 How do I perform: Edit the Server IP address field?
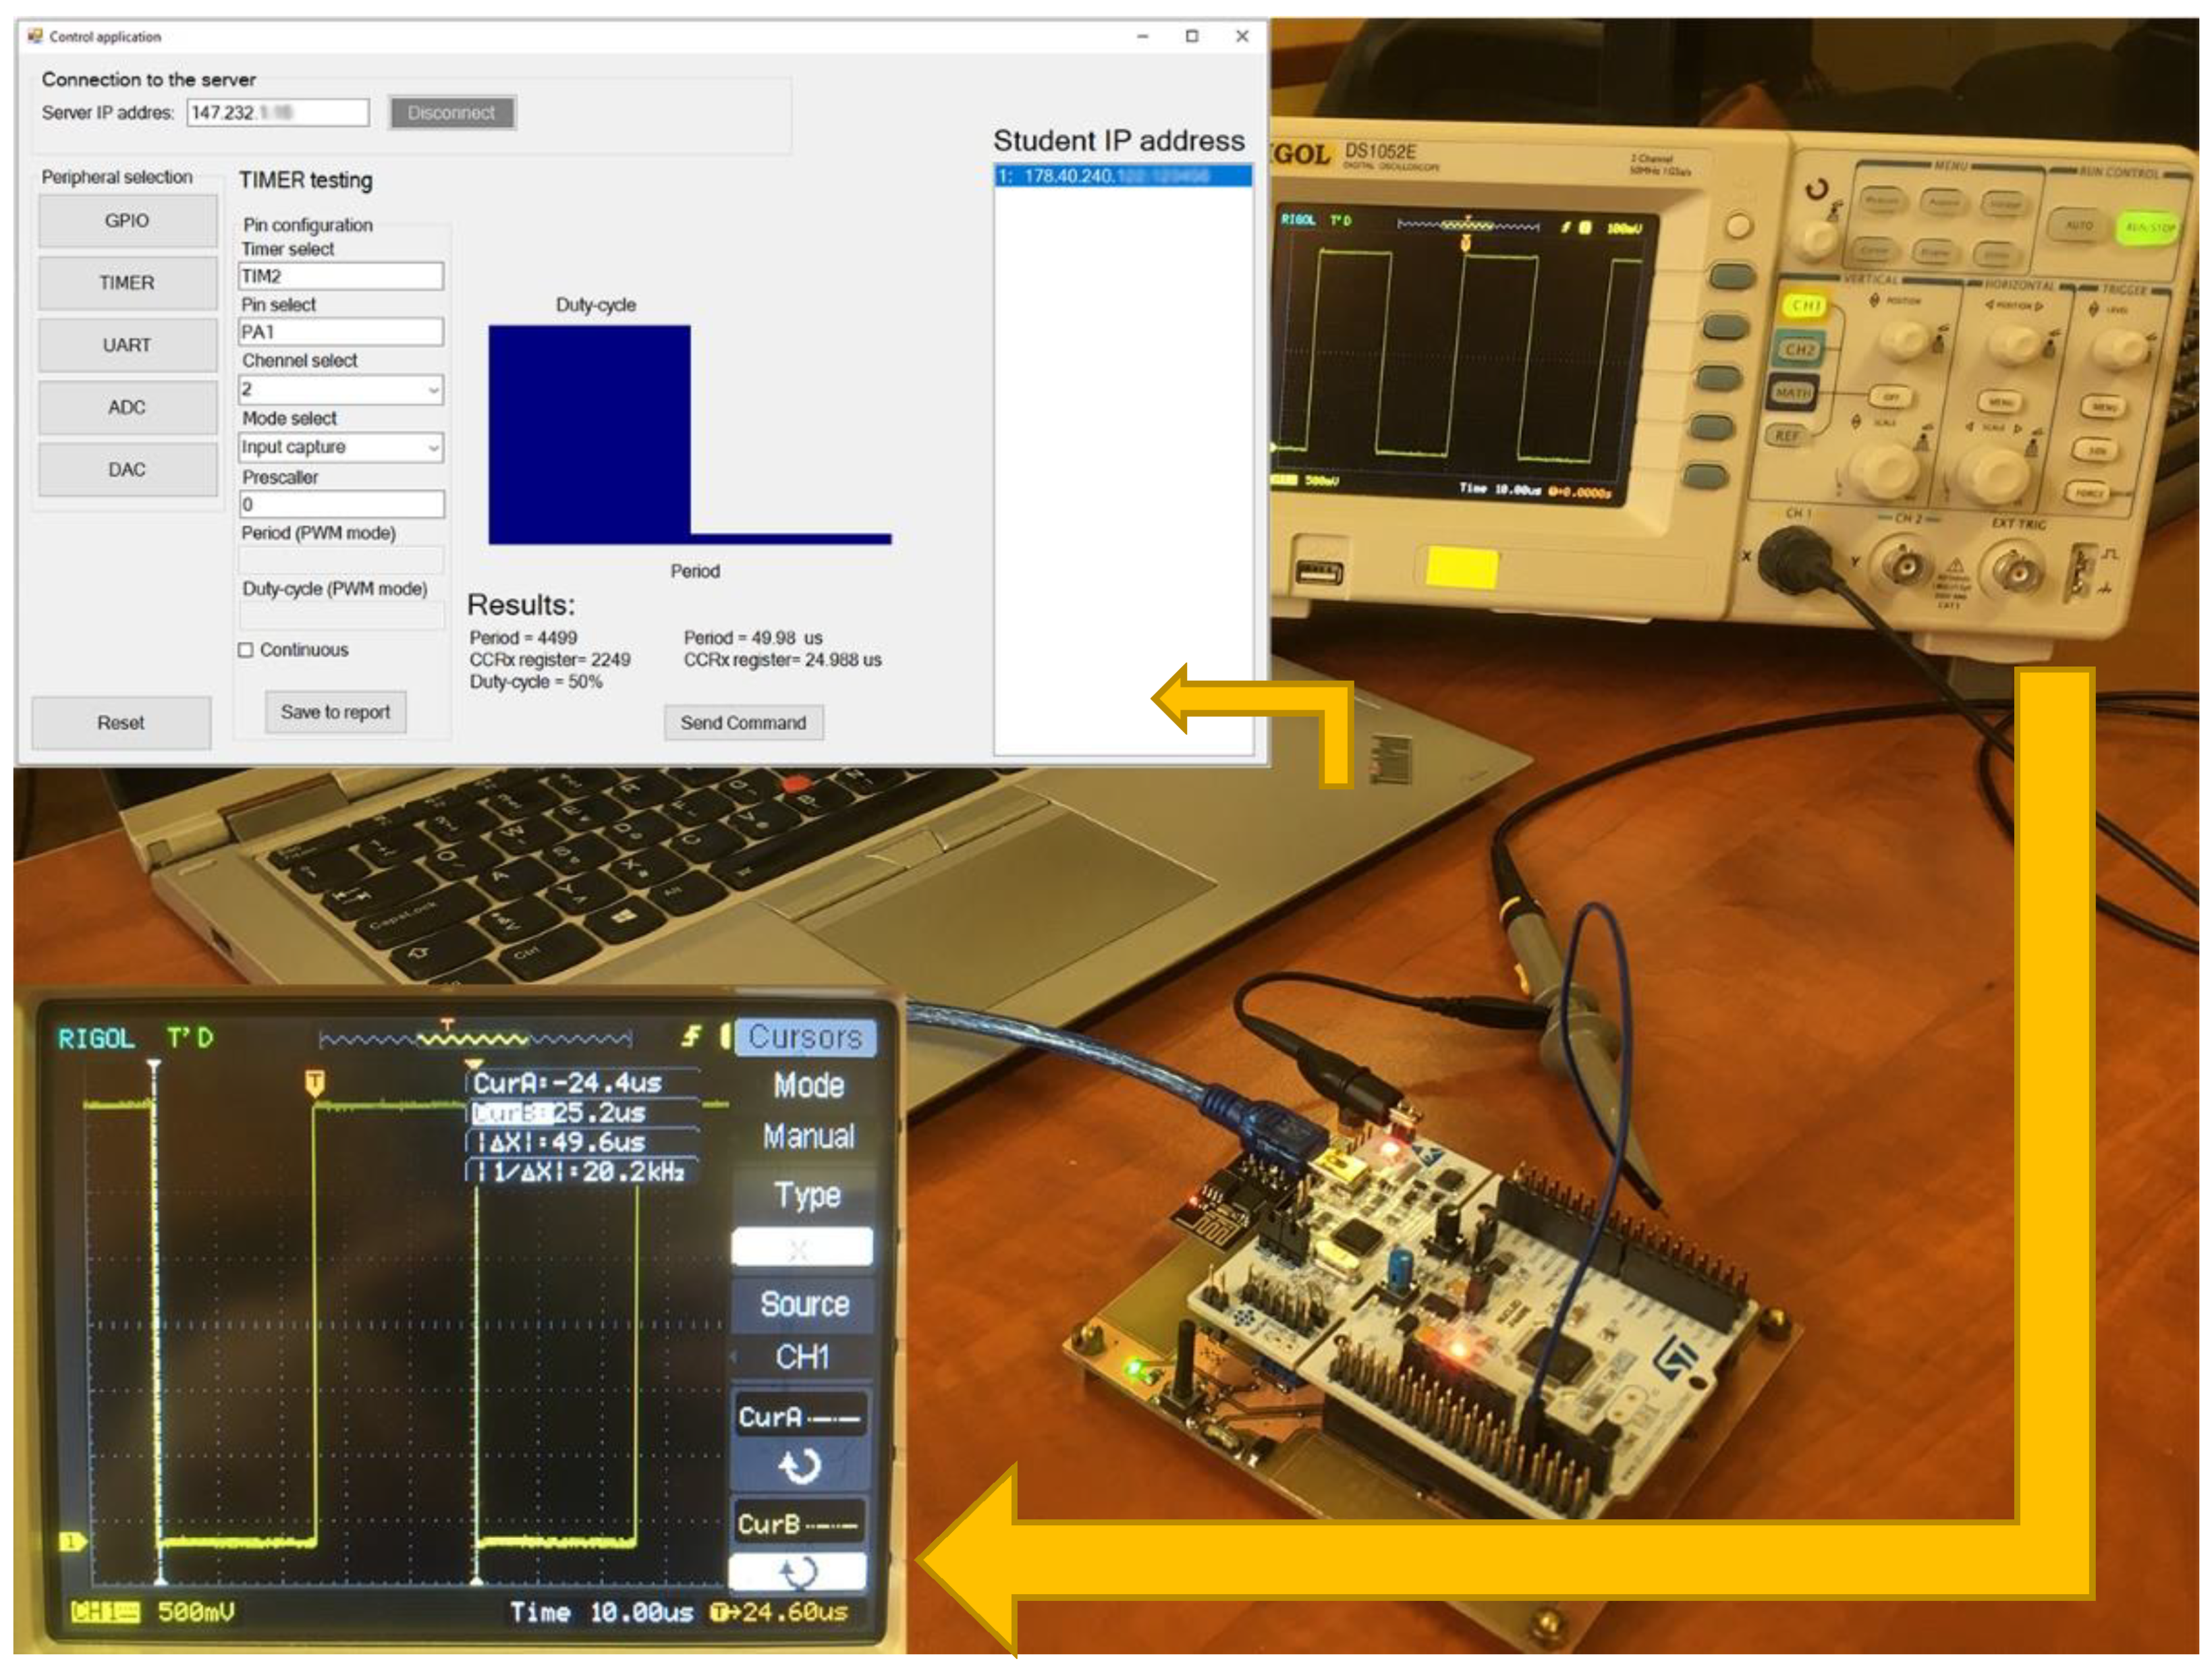278,112
